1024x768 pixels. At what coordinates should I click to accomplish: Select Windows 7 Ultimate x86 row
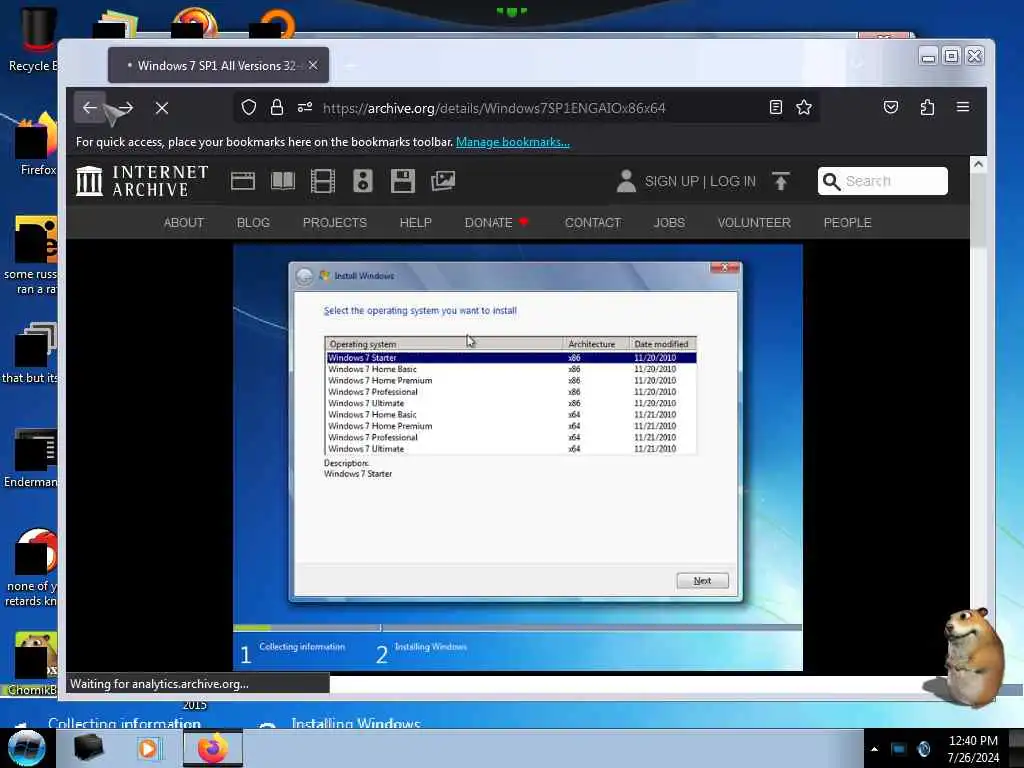[511, 404]
